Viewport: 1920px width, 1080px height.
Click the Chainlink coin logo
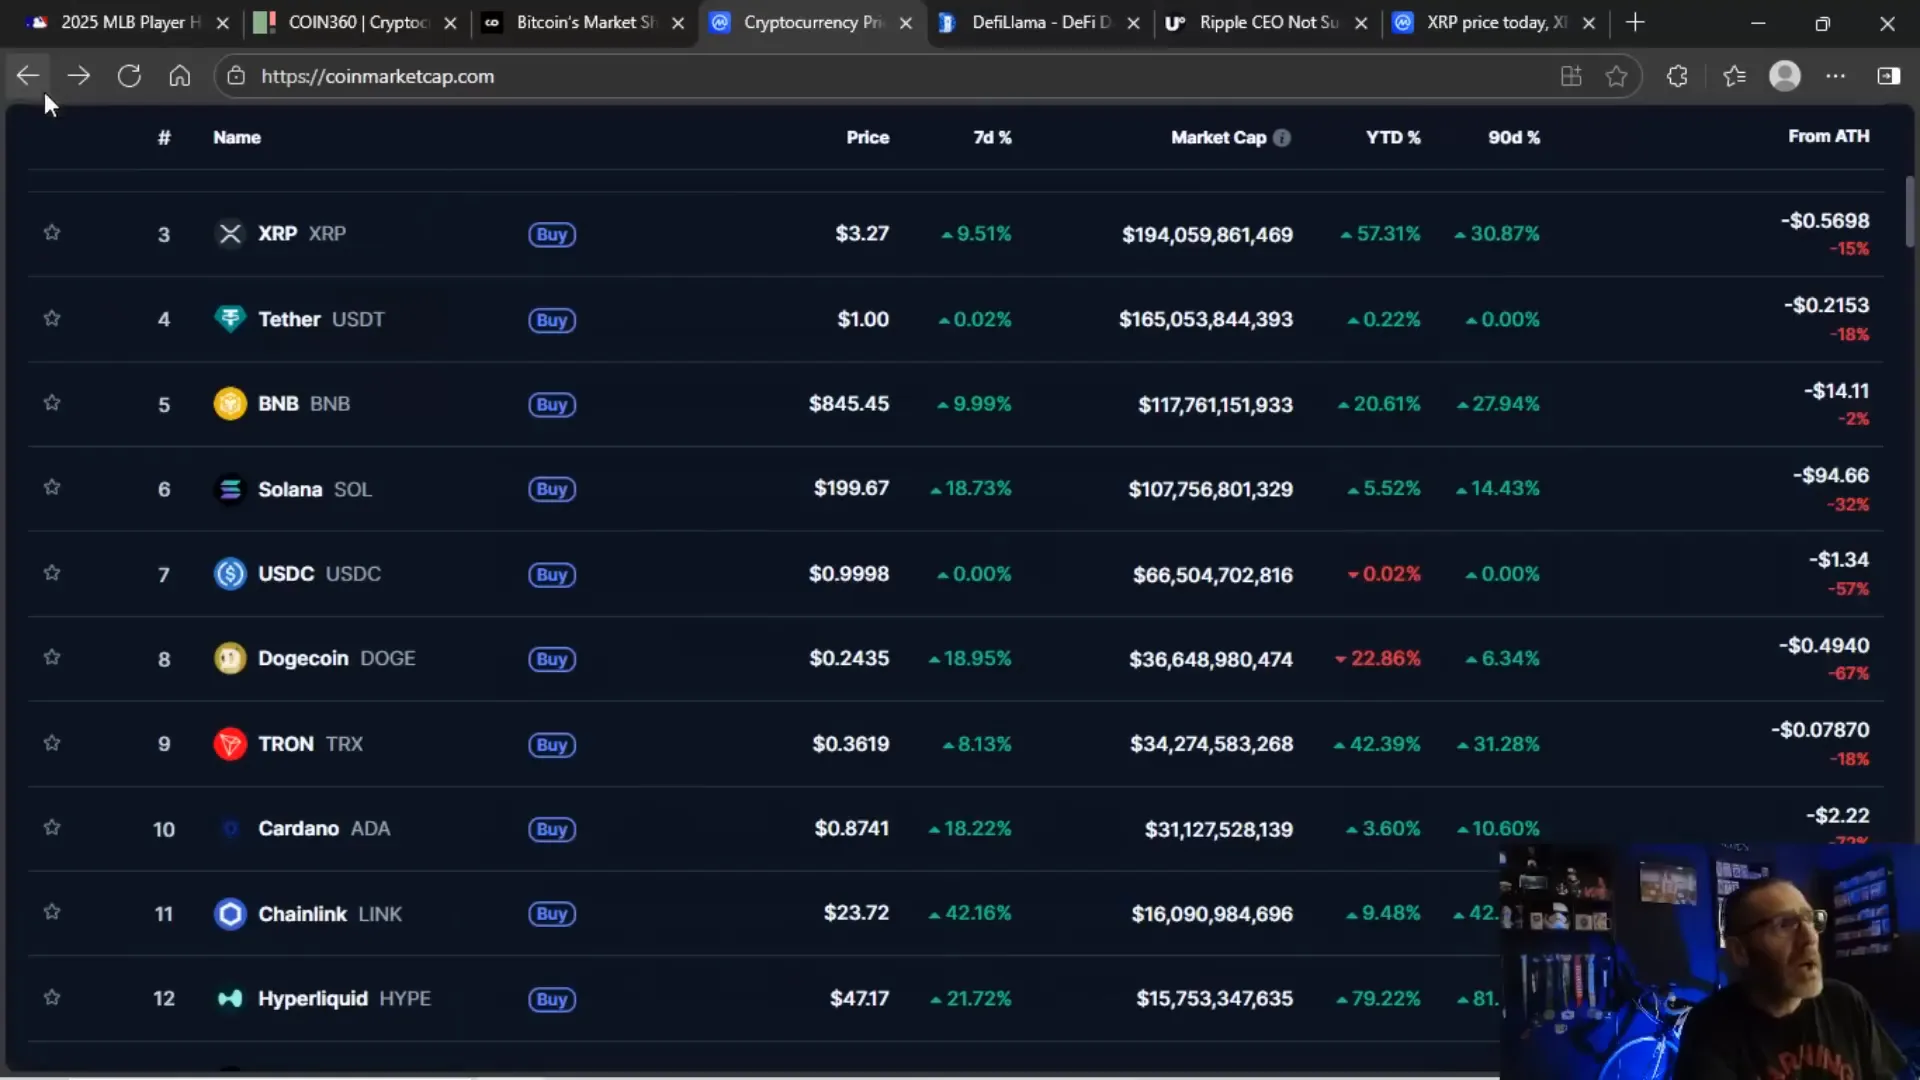pos(230,914)
